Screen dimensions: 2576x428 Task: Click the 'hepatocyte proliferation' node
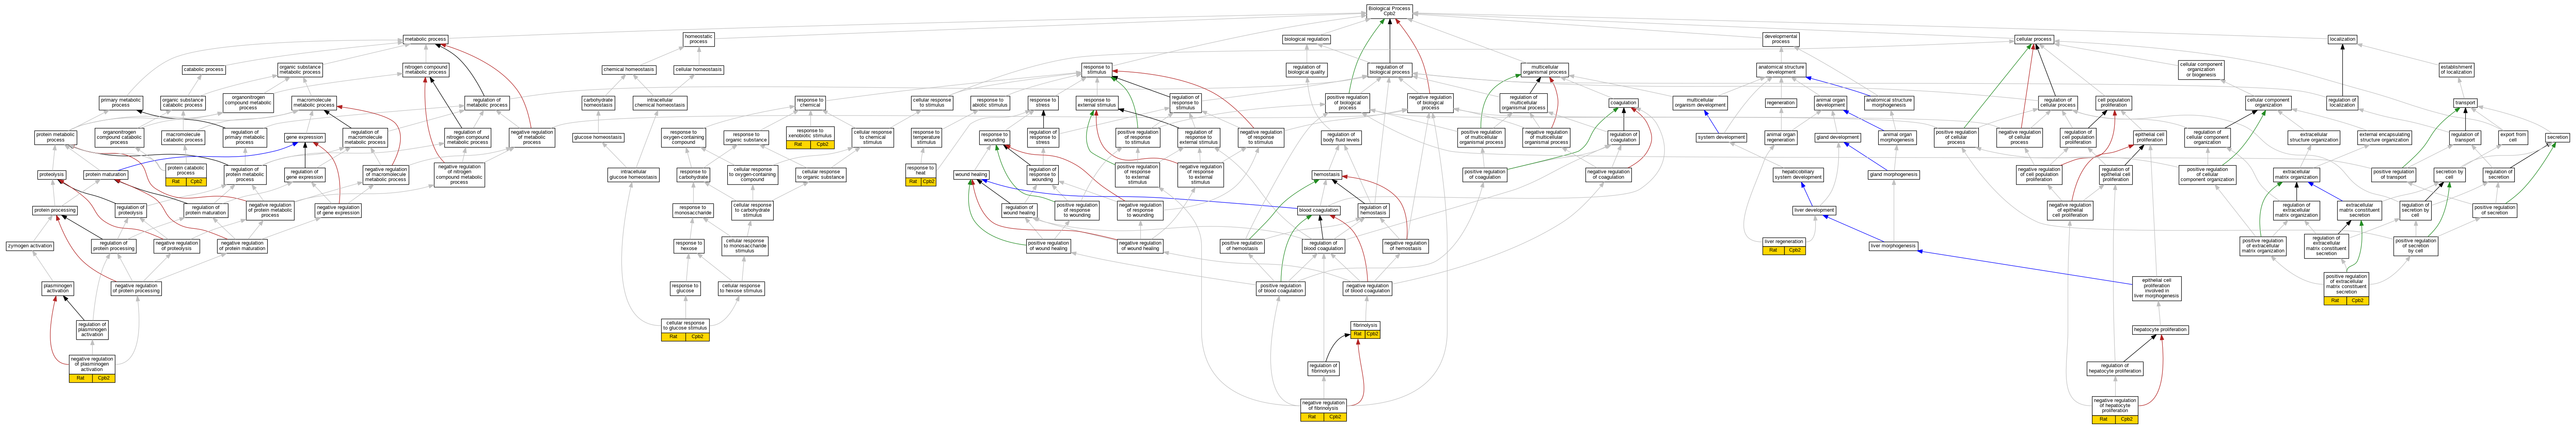pos(2160,329)
